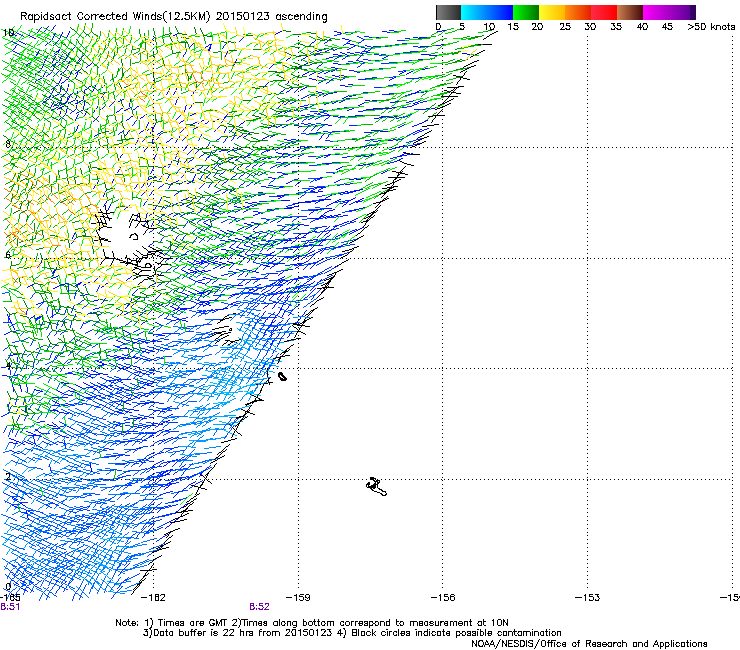Click the gray 0-5 knots legend swatch
This screenshot has height=650, width=740.
[x=448, y=12]
